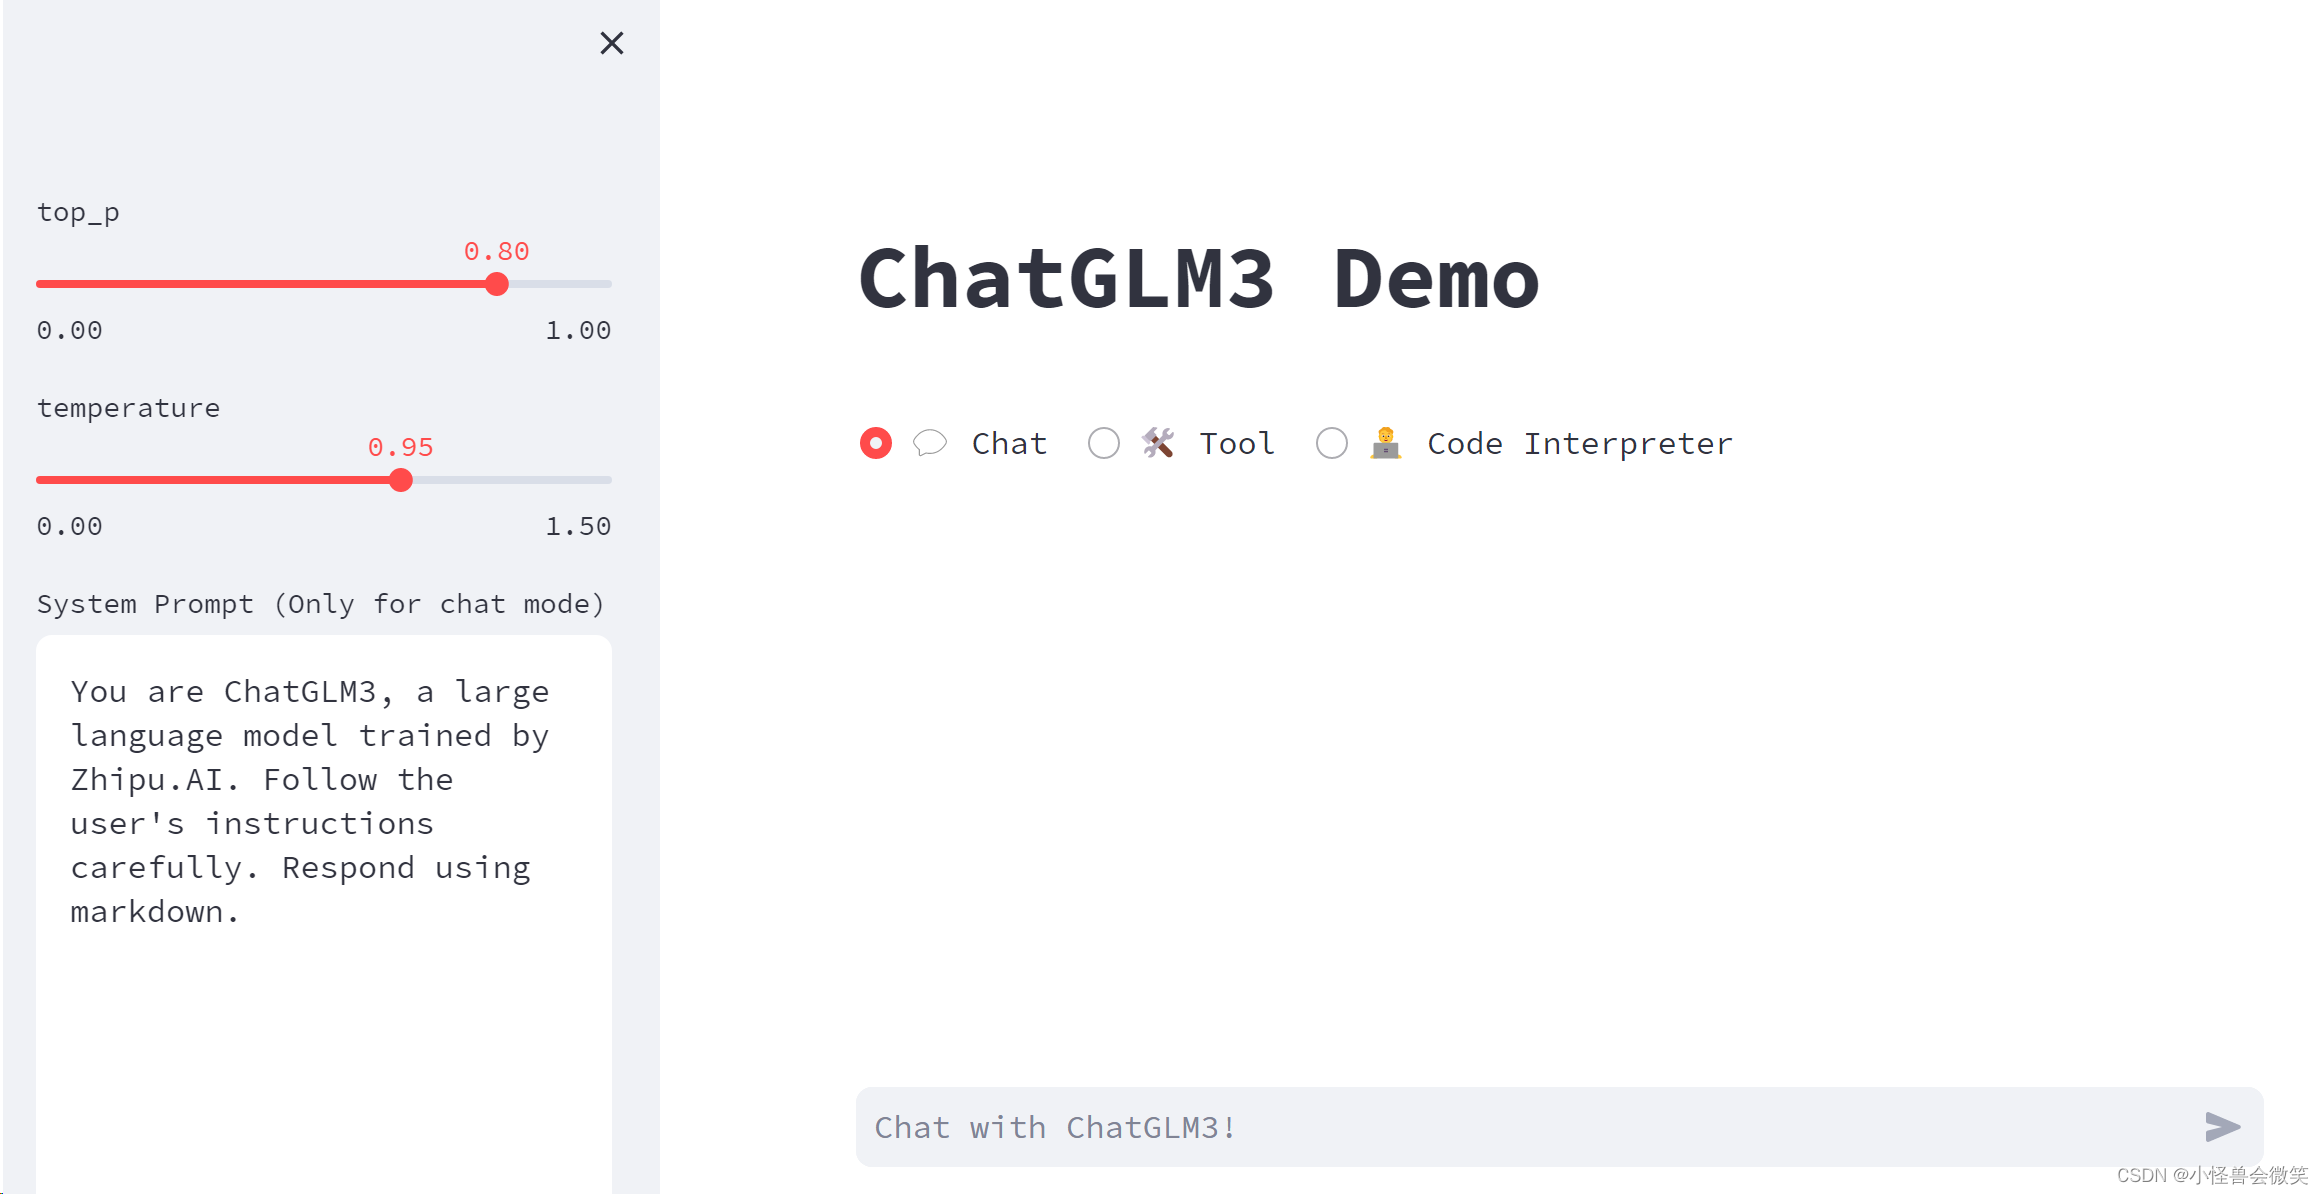
Task: Click the 1.00 top_p maximum label
Action: click(x=578, y=330)
